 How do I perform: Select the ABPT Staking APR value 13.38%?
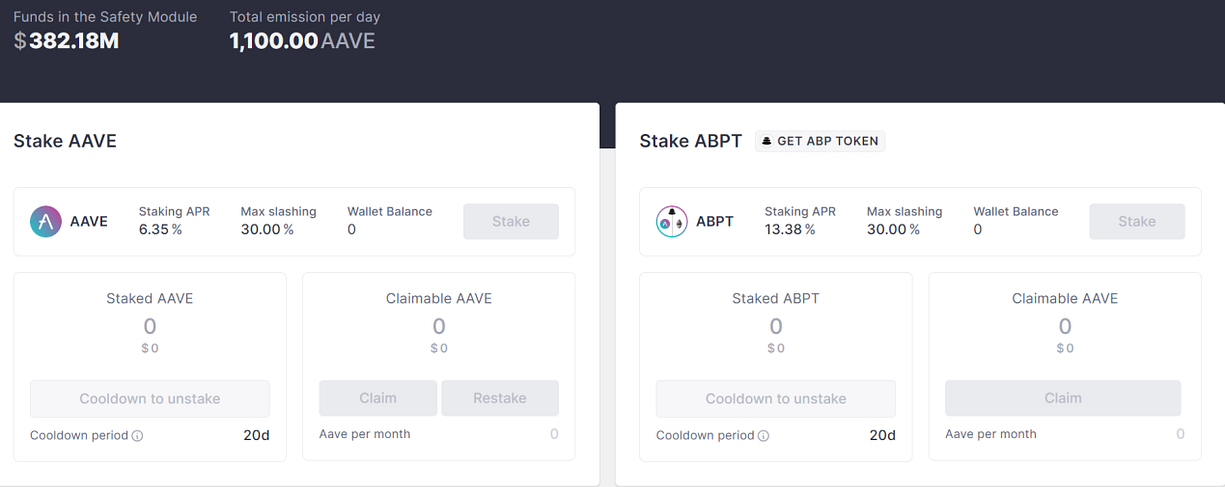[x=790, y=230]
